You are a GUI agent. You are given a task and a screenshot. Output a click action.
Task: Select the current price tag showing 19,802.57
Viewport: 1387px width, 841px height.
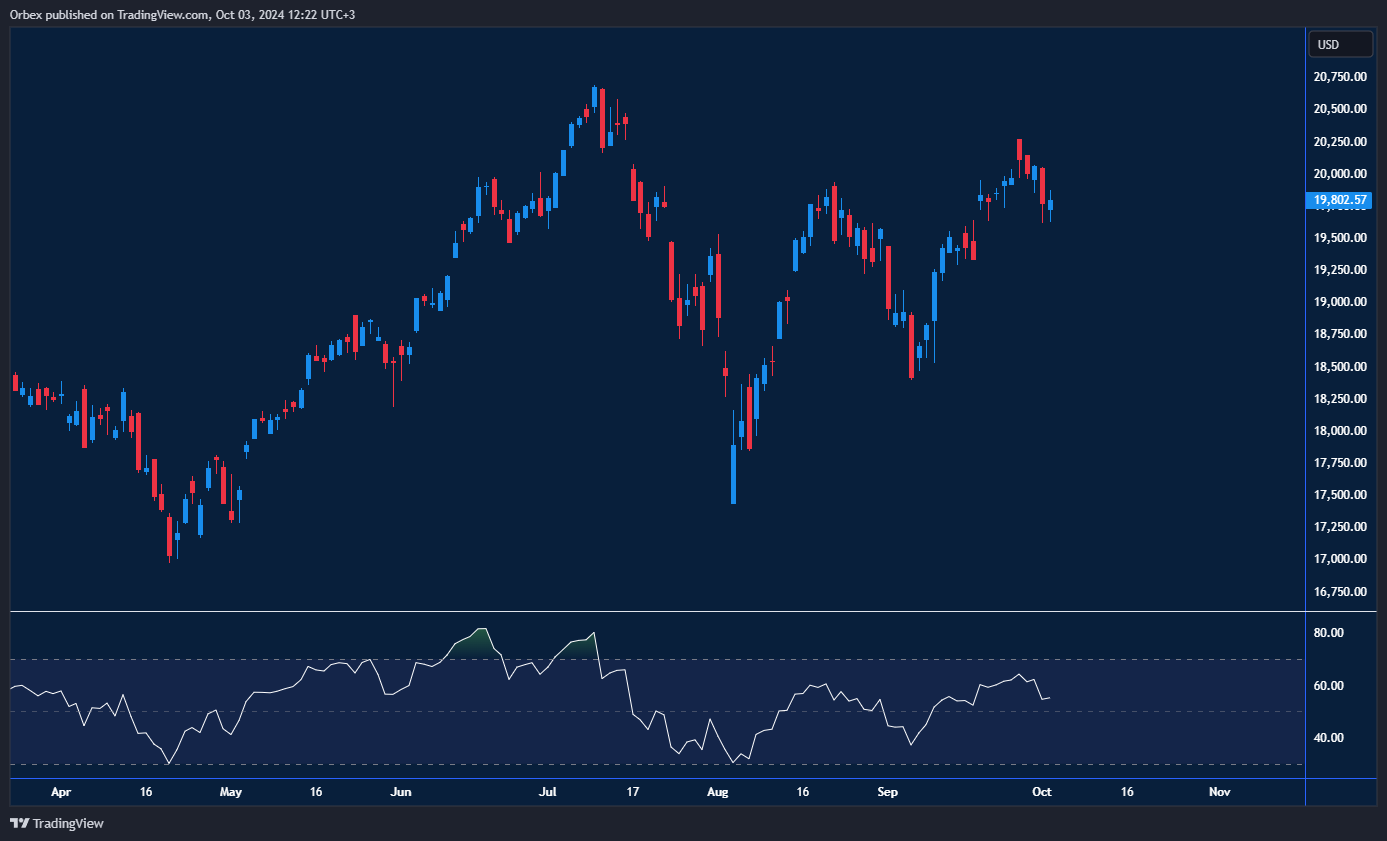tap(1340, 200)
